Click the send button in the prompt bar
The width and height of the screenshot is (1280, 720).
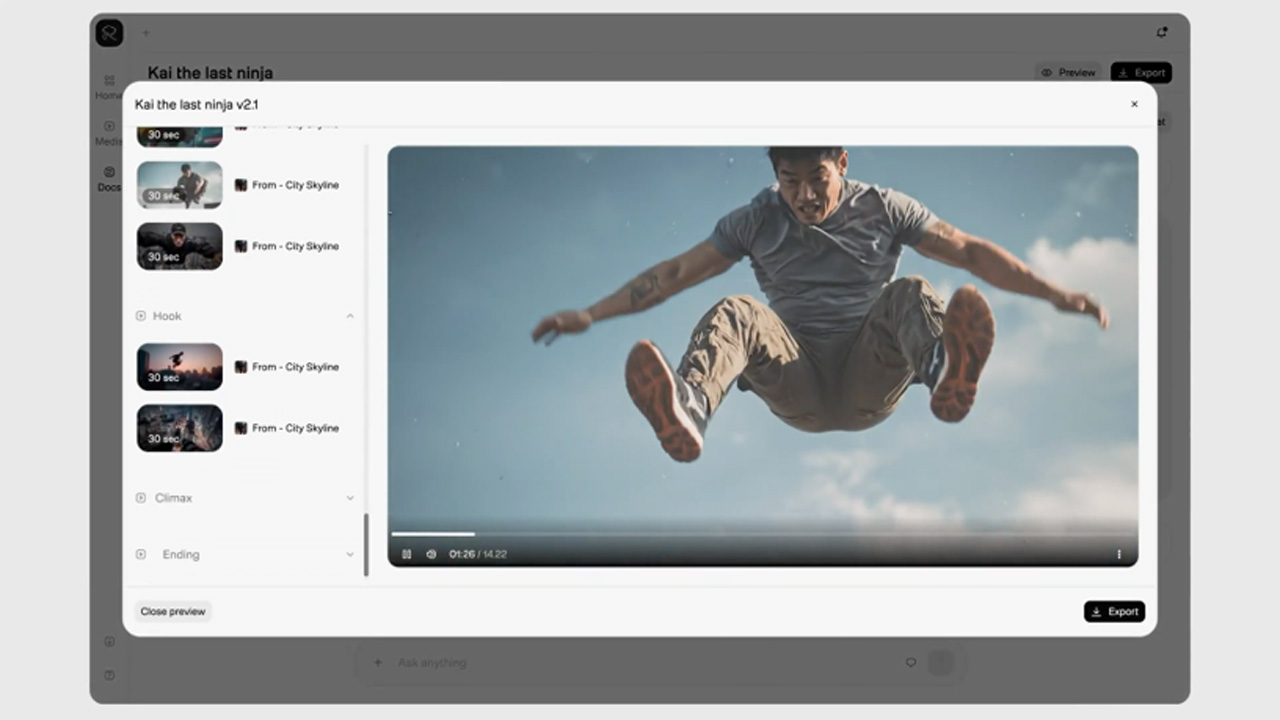click(941, 662)
